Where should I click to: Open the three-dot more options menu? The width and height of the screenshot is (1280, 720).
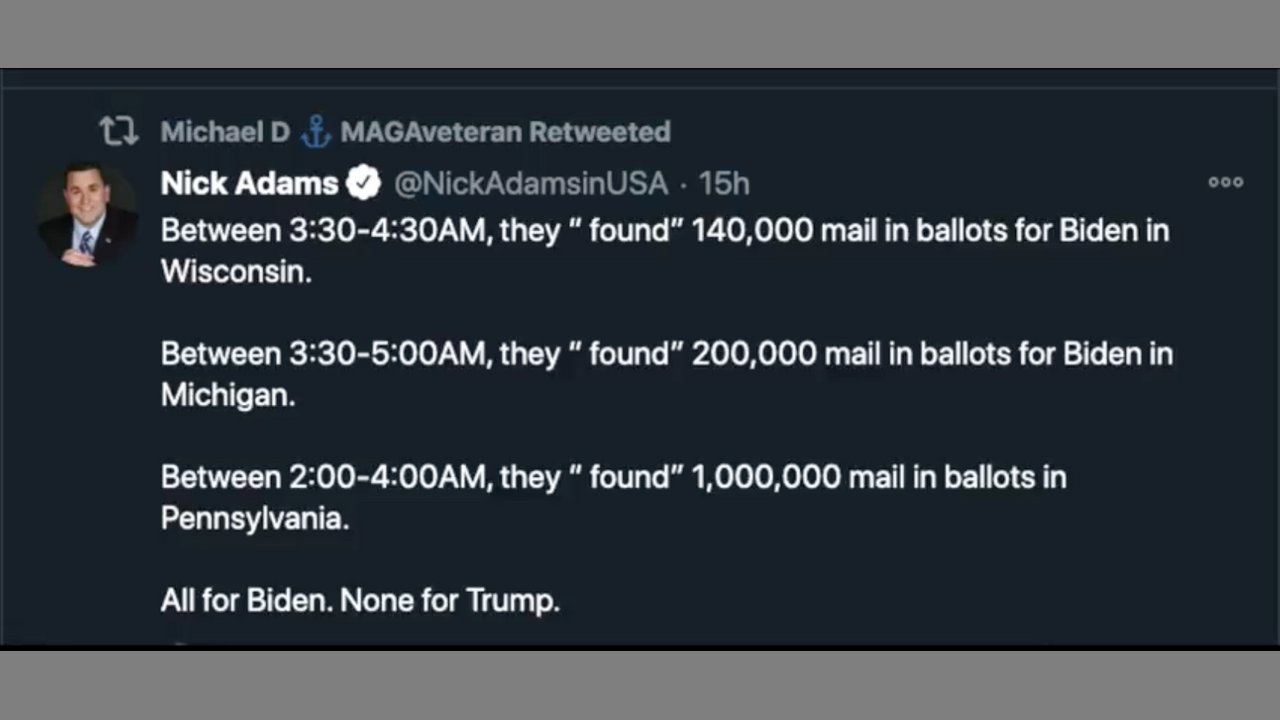[1225, 182]
